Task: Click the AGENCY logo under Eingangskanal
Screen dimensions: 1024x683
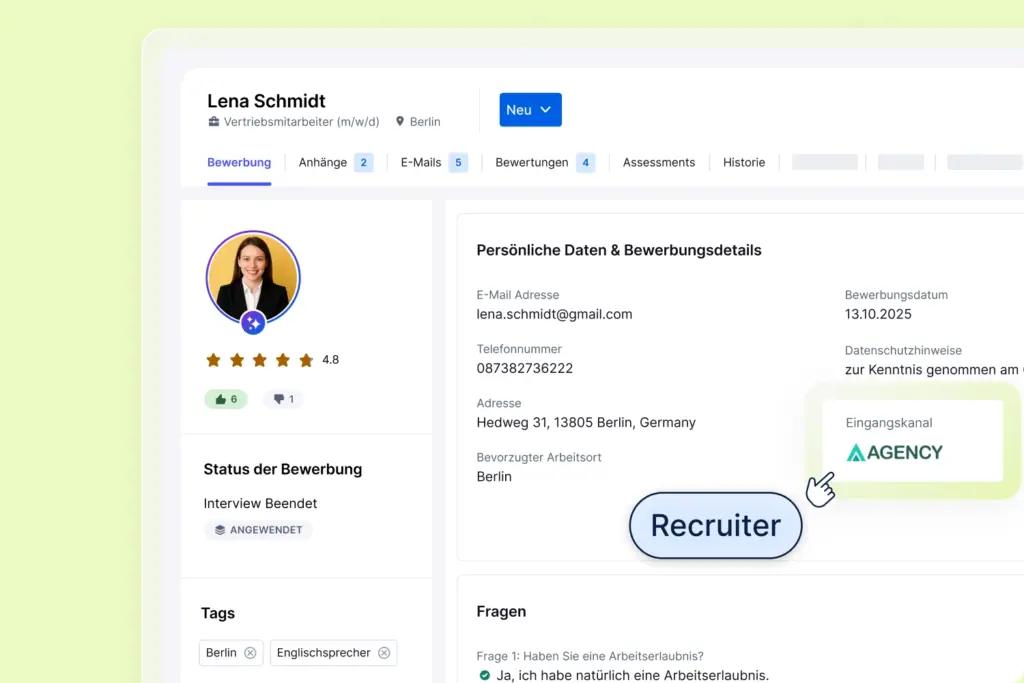Action: (x=894, y=452)
